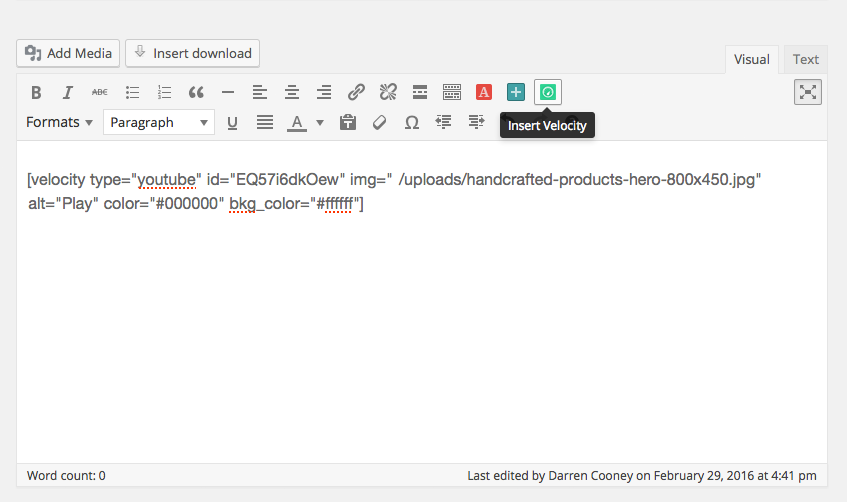The width and height of the screenshot is (847, 502).
Task: Apply blockquote formatting
Action: tap(196, 92)
